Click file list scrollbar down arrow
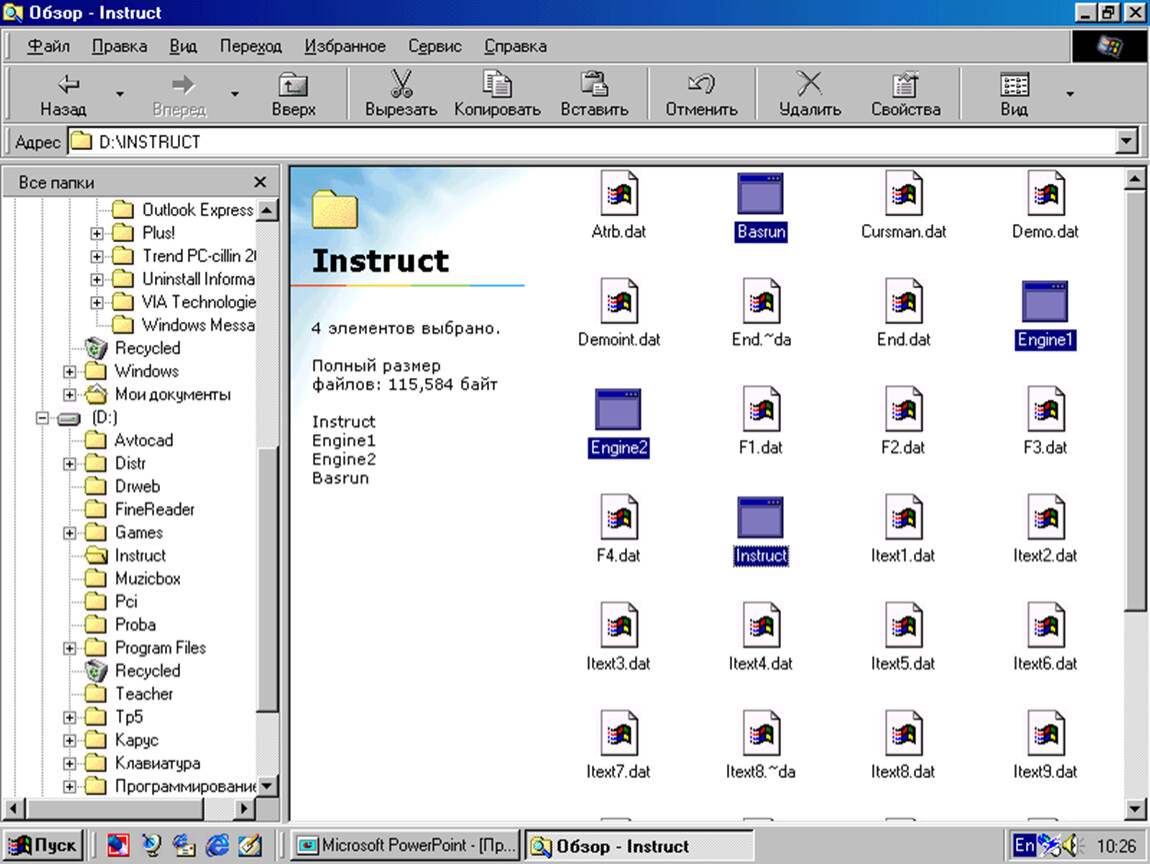The width and height of the screenshot is (1150, 864). point(1135,809)
